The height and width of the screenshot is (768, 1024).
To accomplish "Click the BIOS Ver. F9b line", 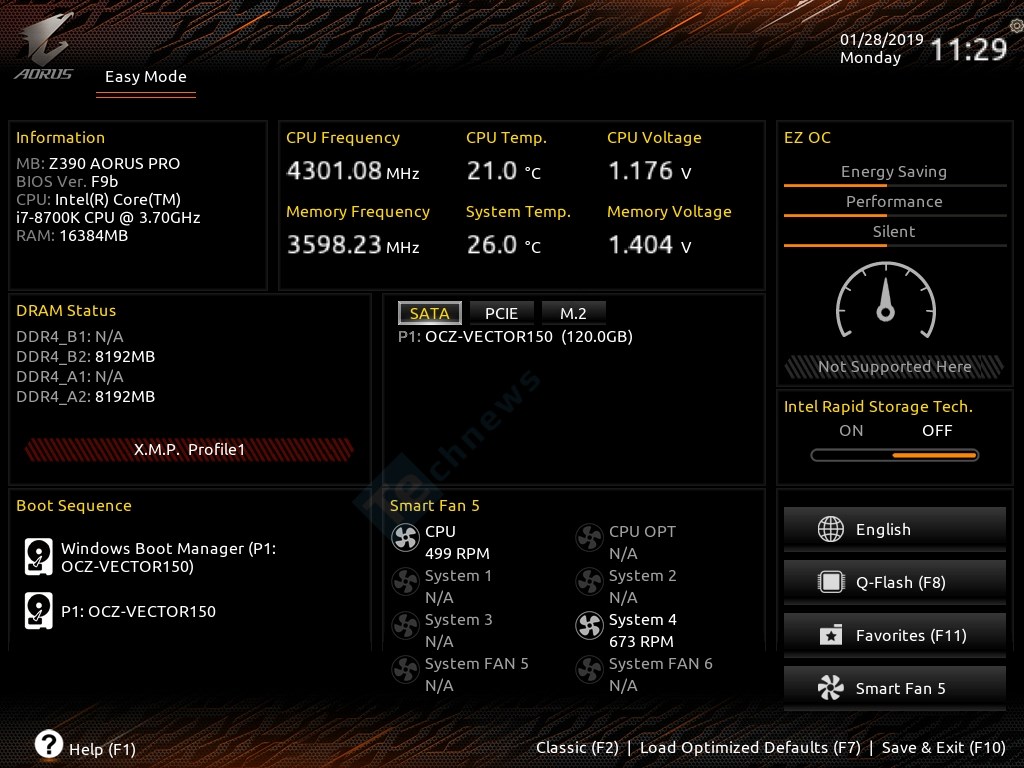I will click(67, 181).
